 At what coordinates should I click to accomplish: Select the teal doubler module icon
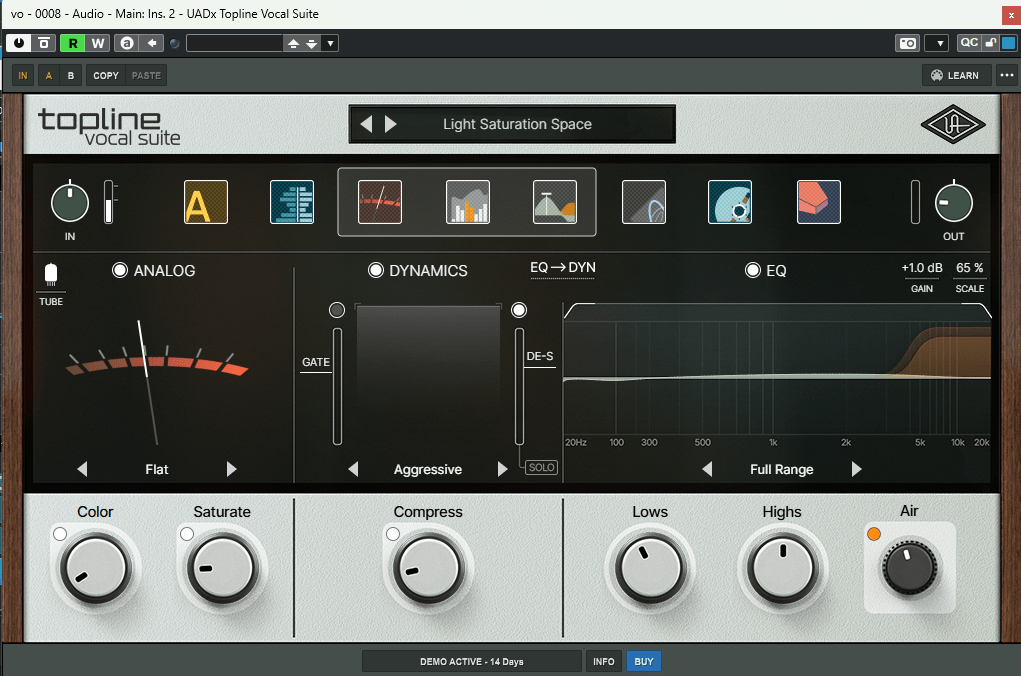[x=292, y=202]
